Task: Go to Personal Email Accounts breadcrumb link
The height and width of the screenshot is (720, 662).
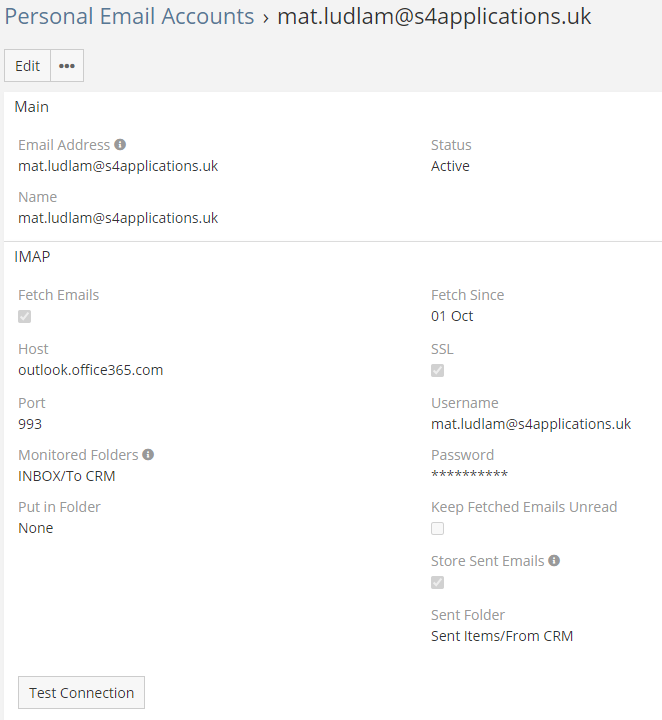Action: tap(130, 17)
